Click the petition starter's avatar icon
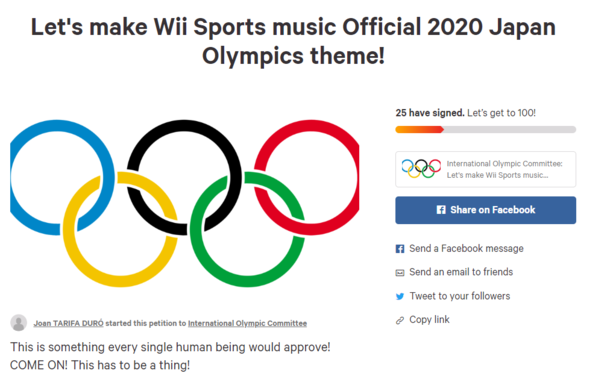 pyautogui.click(x=19, y=323)
